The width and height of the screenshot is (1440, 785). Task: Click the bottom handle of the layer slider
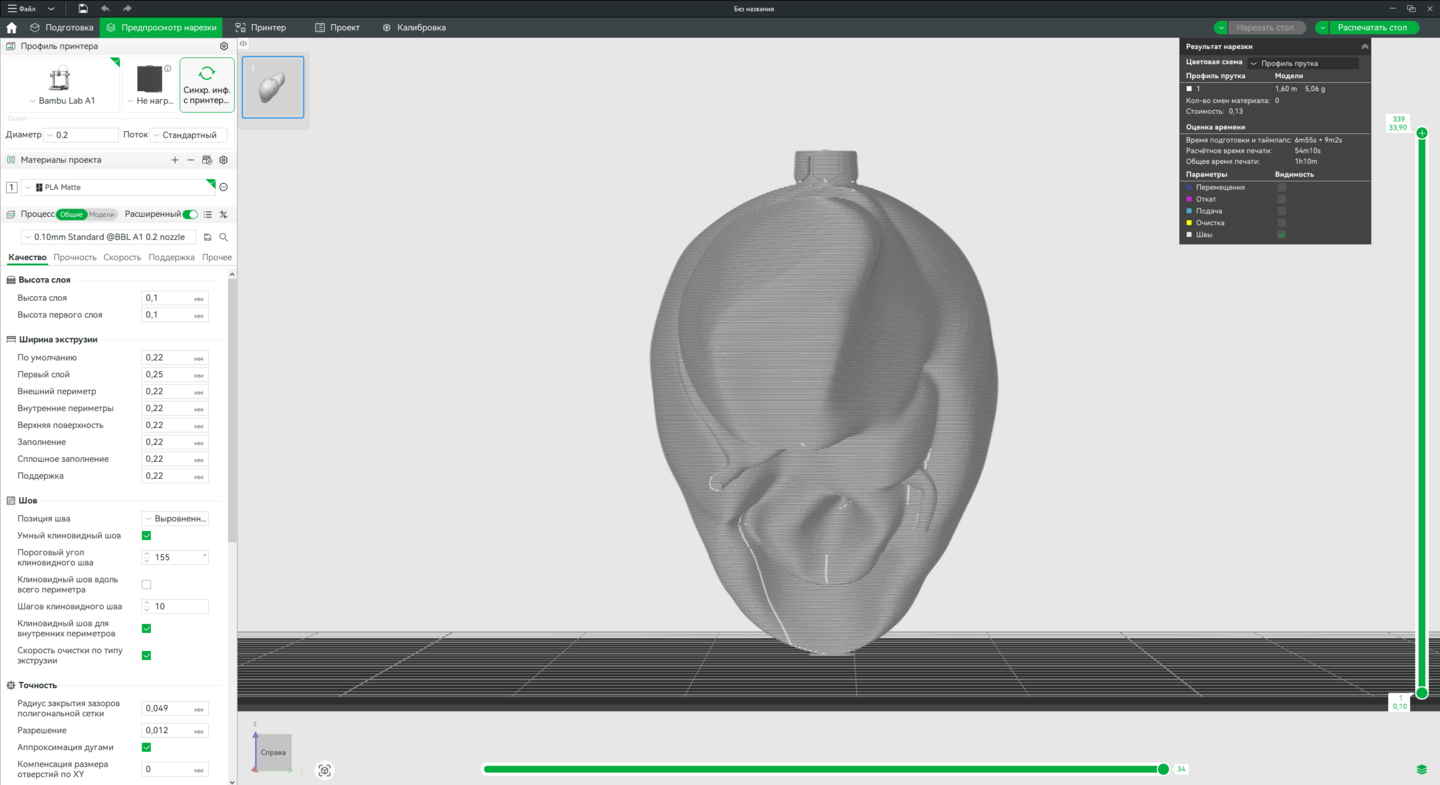pos(1422,693)
